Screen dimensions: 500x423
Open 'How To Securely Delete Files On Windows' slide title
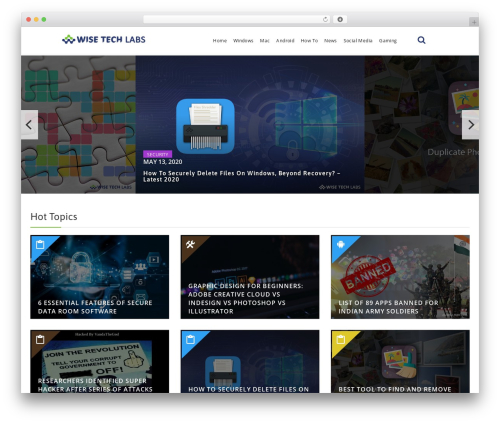242,176
